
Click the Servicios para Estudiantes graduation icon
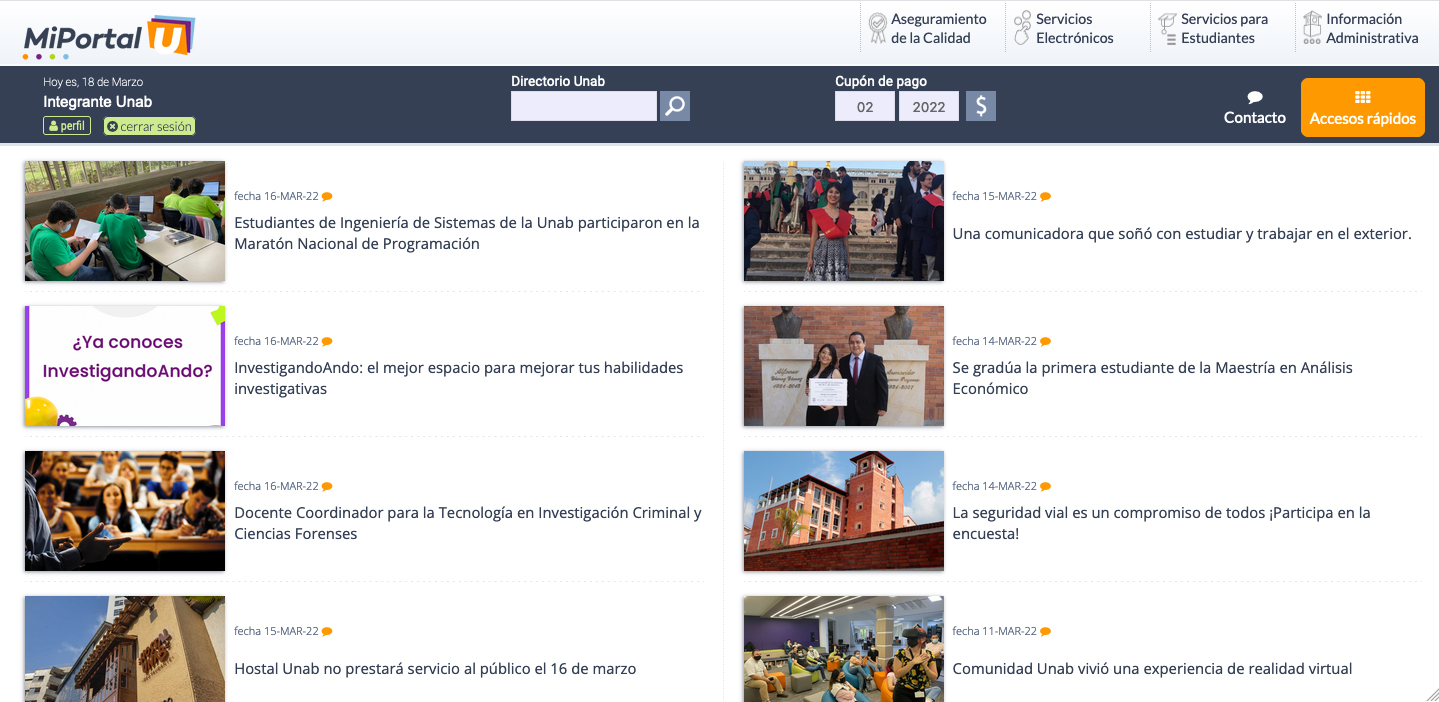(1167, 29)
